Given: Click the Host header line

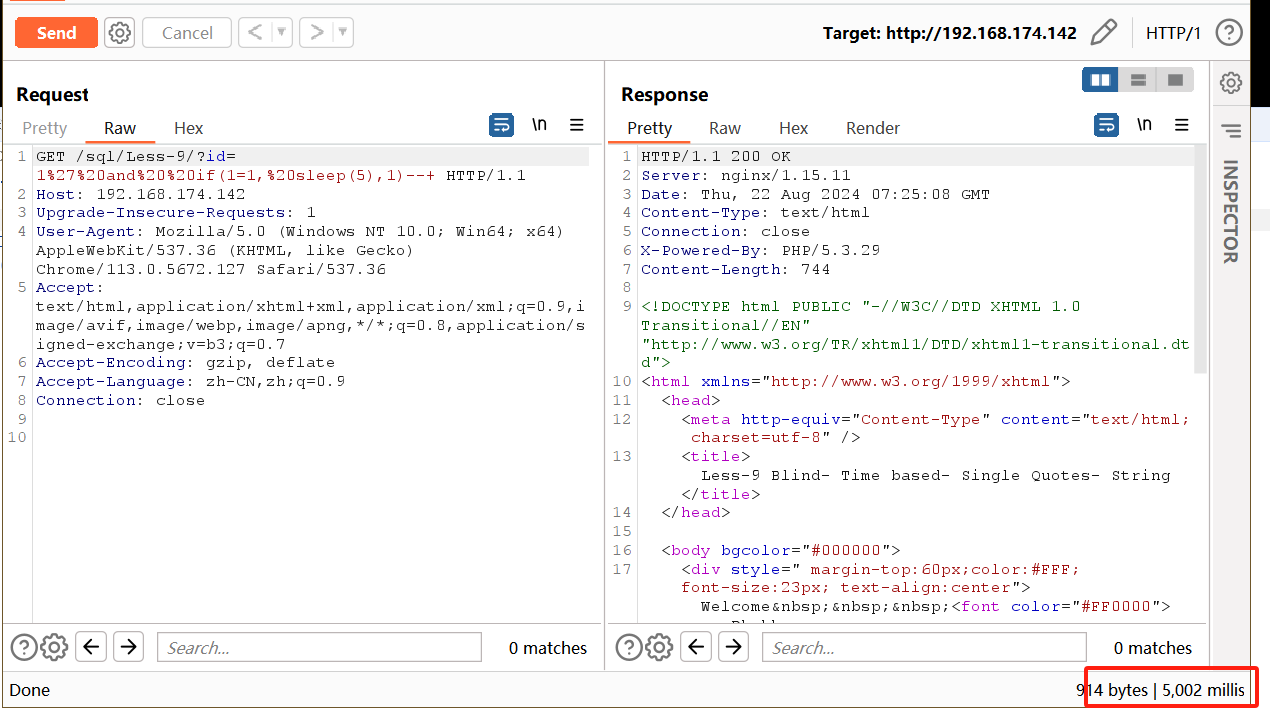Looking at the screenshot, I should (x=140, y=194).
